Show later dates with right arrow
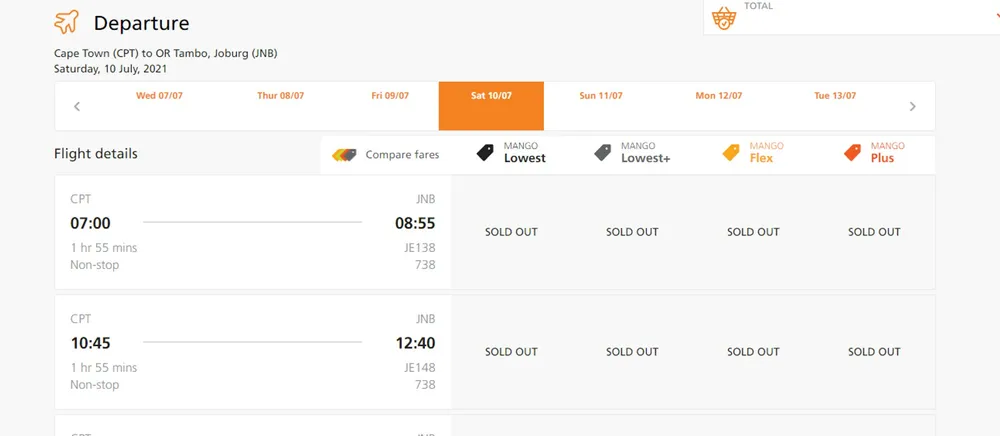The width and height of the screenshot is (1000, 436). point(913,106)
